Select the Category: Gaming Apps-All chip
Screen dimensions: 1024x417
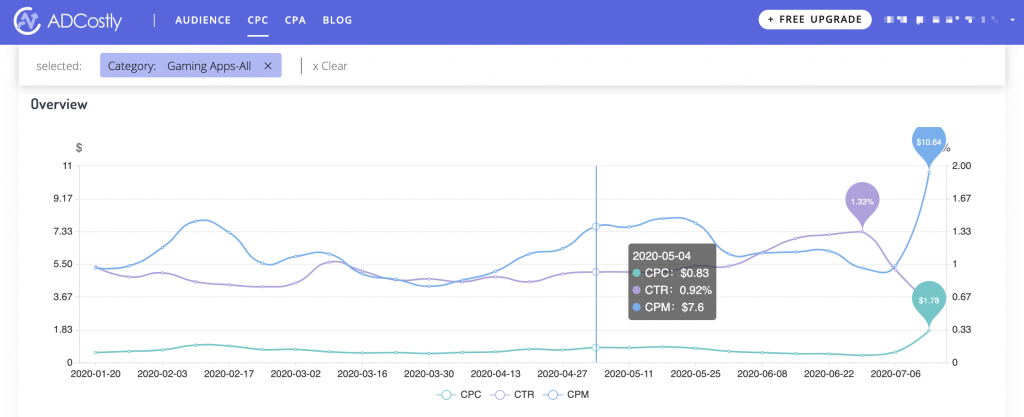[x=191, y=65]
